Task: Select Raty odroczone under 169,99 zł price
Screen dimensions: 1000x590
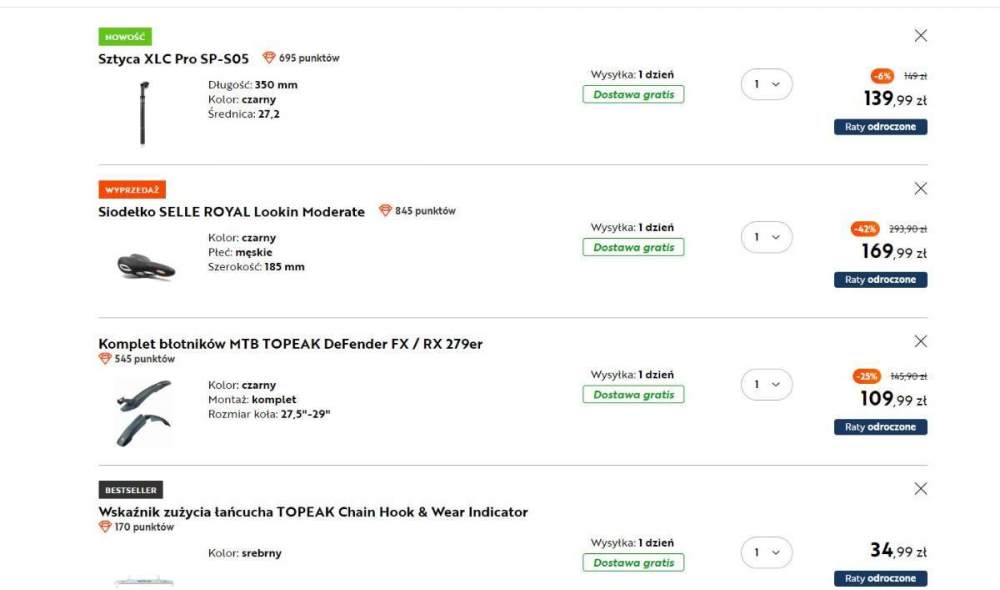Action: coord(880,280)
